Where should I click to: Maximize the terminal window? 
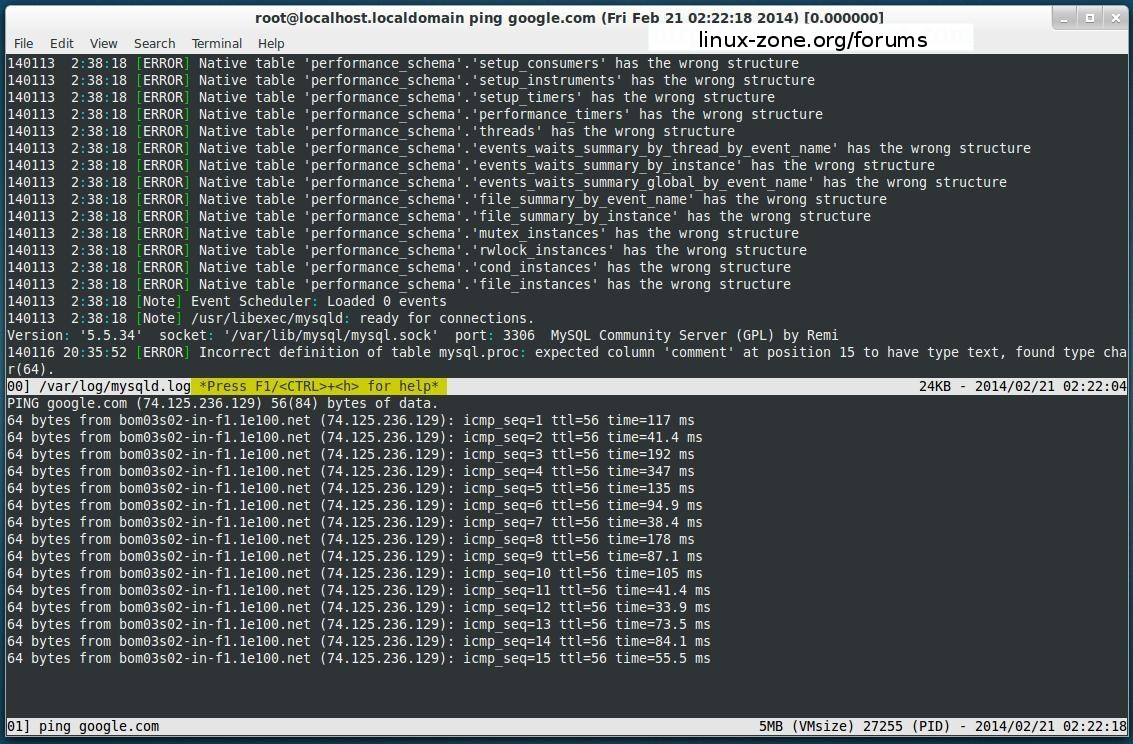pos(1089,17)
